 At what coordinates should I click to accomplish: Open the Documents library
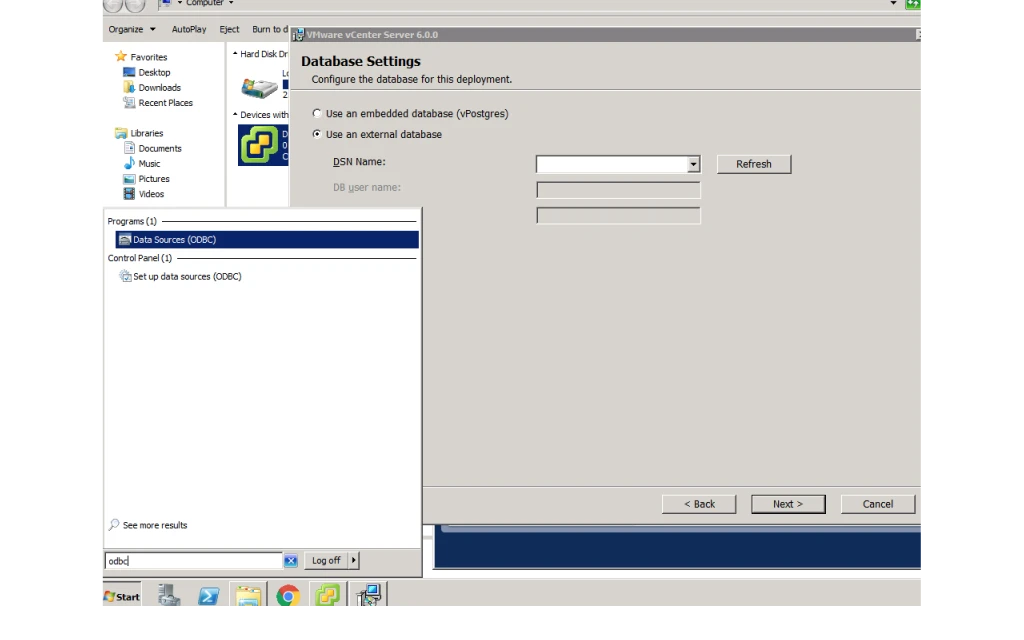pos(160,148)
